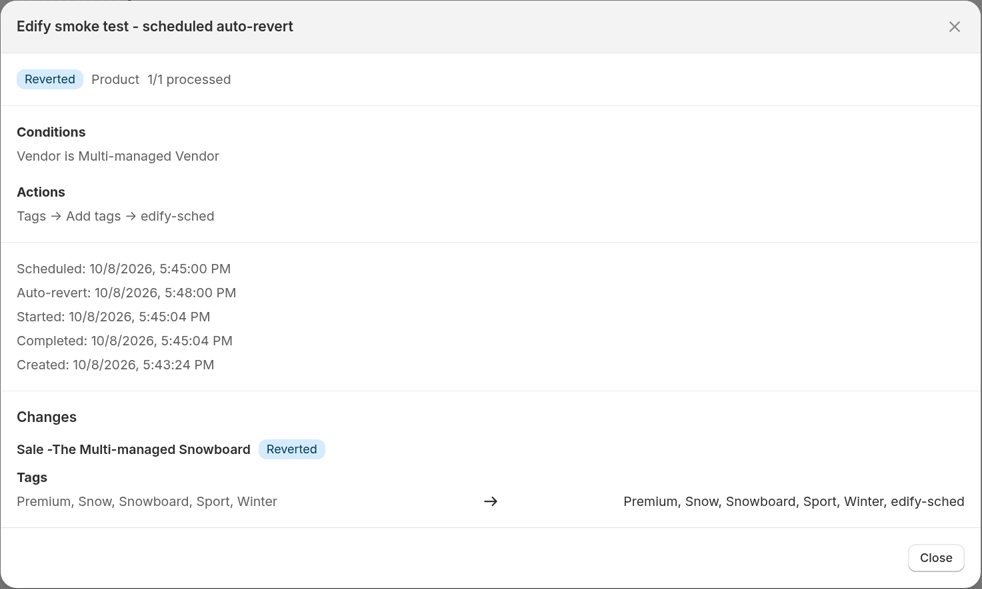Click Sale -The Multi-managed Snowboard product name
The height and width of the screenshot is (589, 982).
tap(133, 449)
